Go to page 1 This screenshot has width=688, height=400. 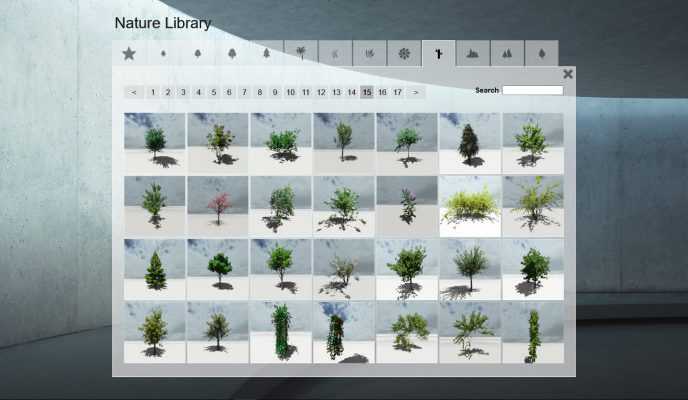(x=153, y=92)
